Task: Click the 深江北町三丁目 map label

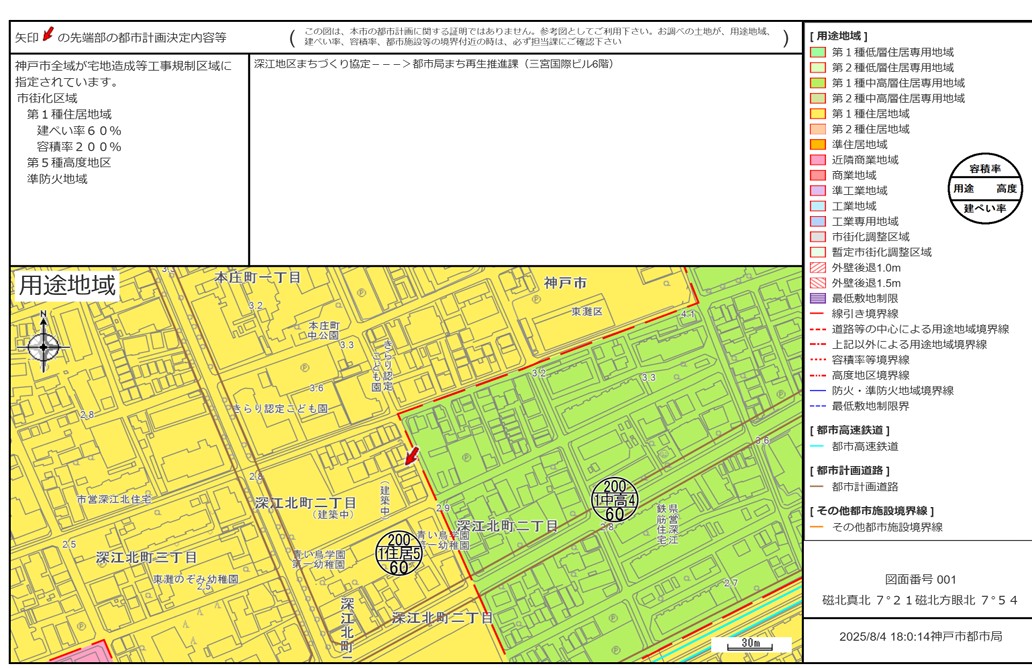Action: (x=147, y=556)
